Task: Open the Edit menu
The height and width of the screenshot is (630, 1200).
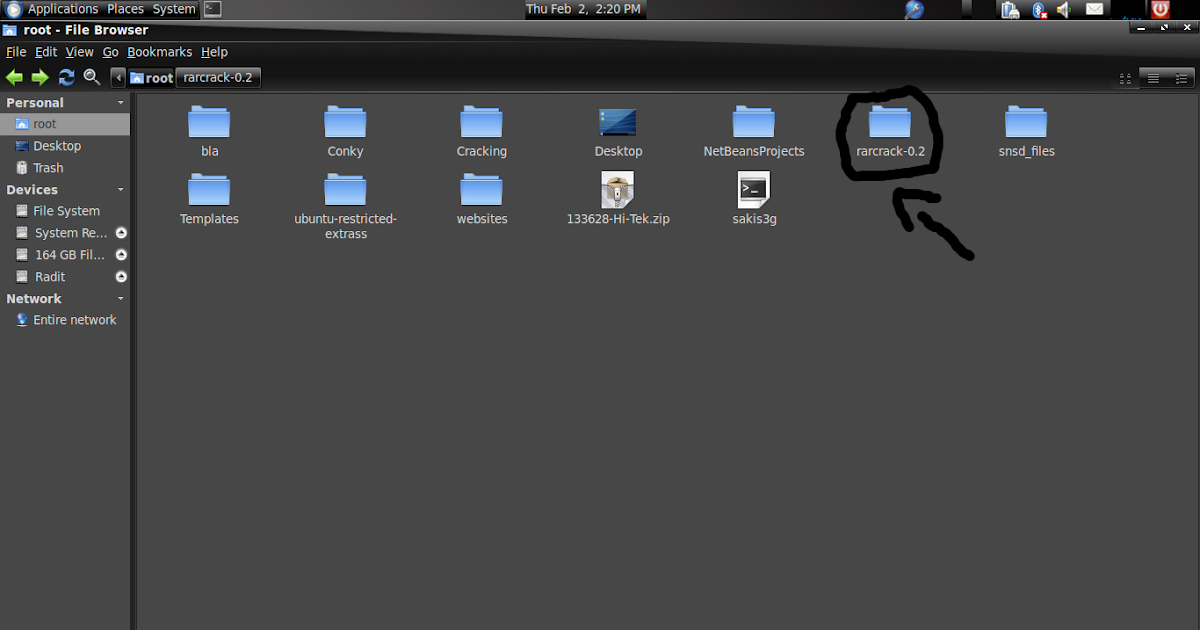Action: tap(46, 52)
